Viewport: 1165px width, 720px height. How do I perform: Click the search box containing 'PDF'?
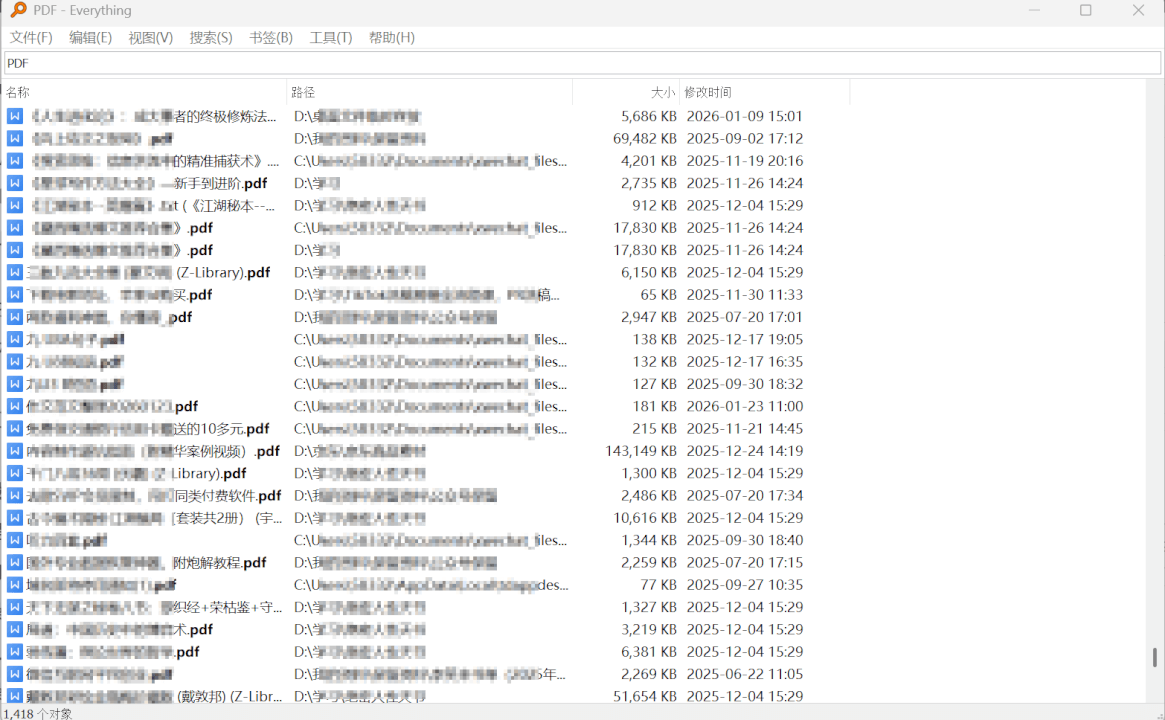coord(580,63)
